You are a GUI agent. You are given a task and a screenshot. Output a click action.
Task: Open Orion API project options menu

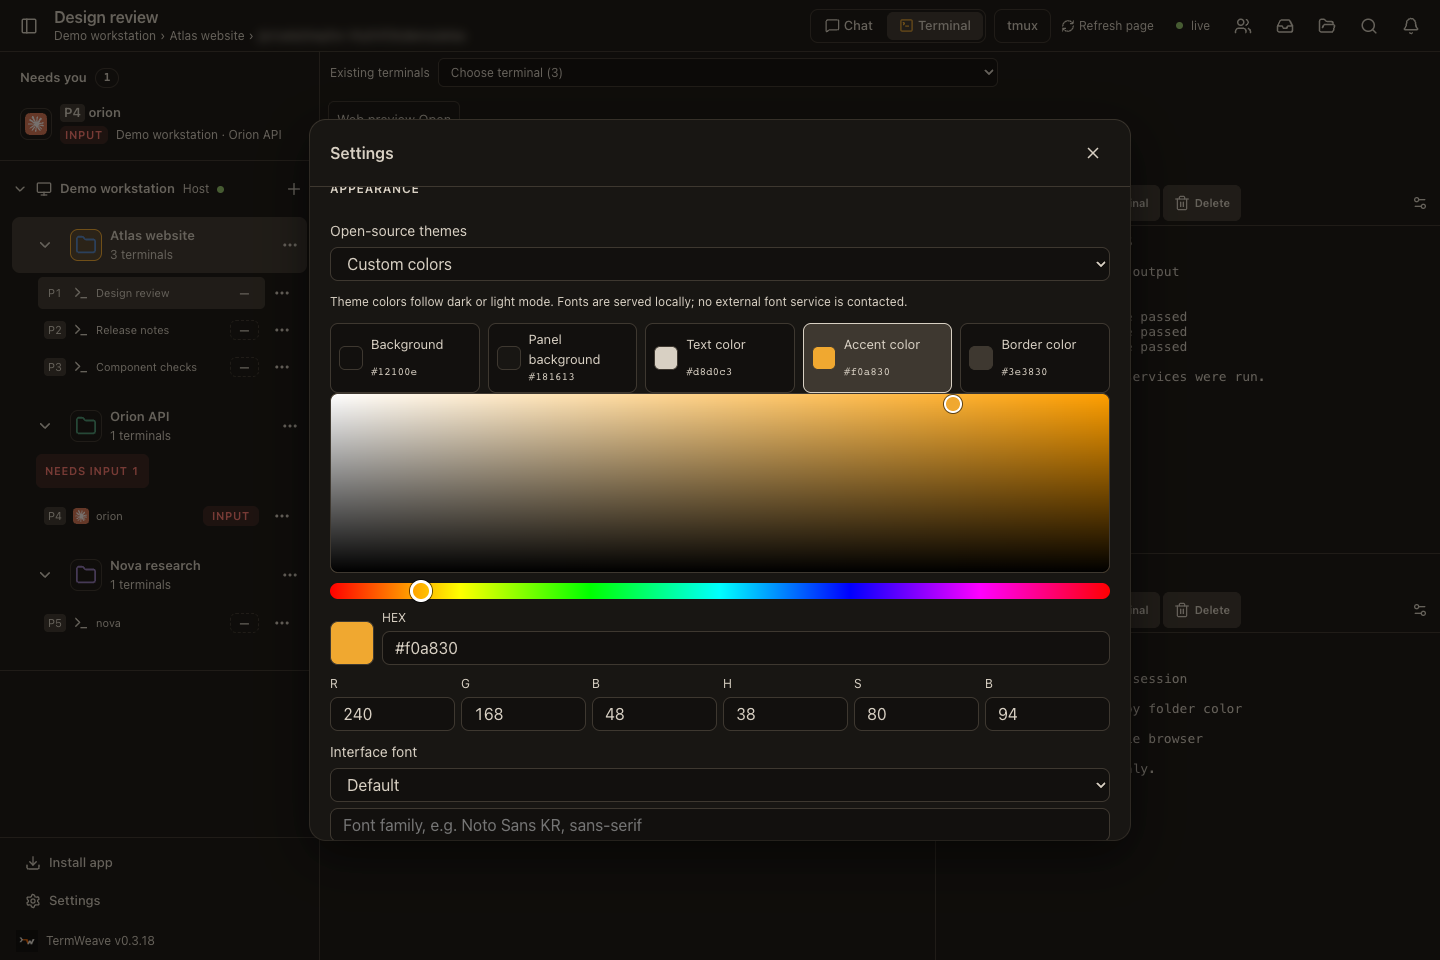(x=290, y=426)
